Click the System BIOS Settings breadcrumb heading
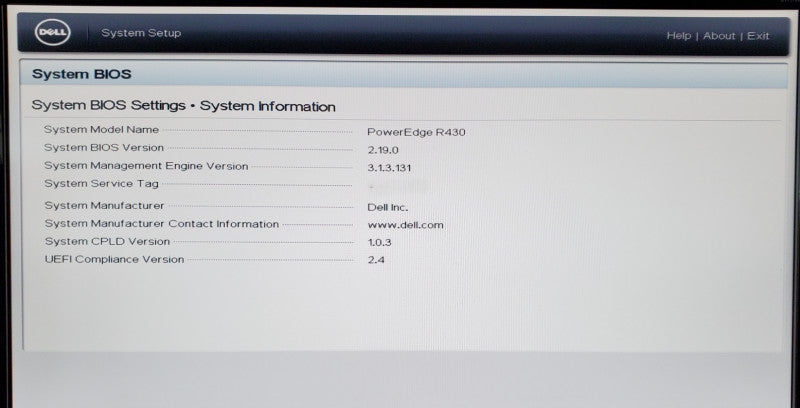The height and width of the screenshot is (408, 800). pyautogui.click(x=184, y=106)
